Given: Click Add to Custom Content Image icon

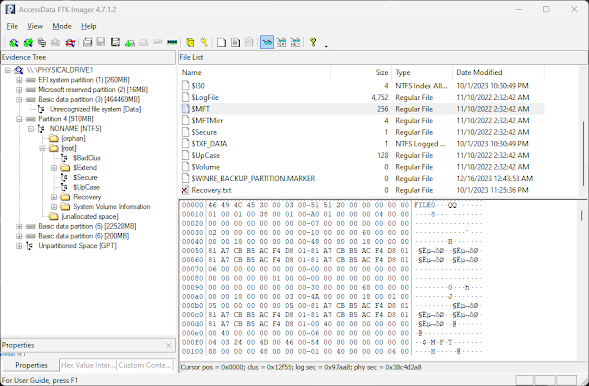Looking at the screenshot, I should coord(130,42).
